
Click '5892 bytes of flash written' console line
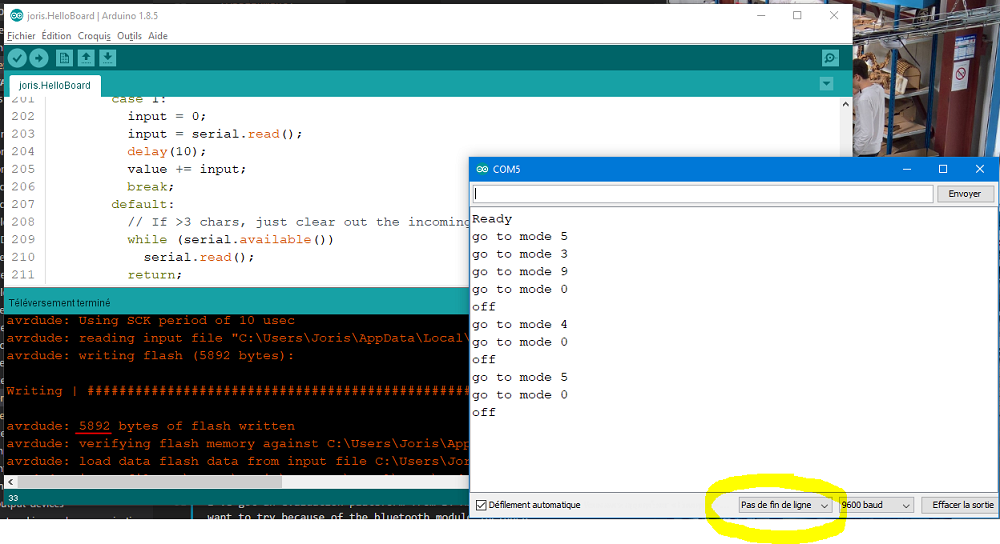151,426
